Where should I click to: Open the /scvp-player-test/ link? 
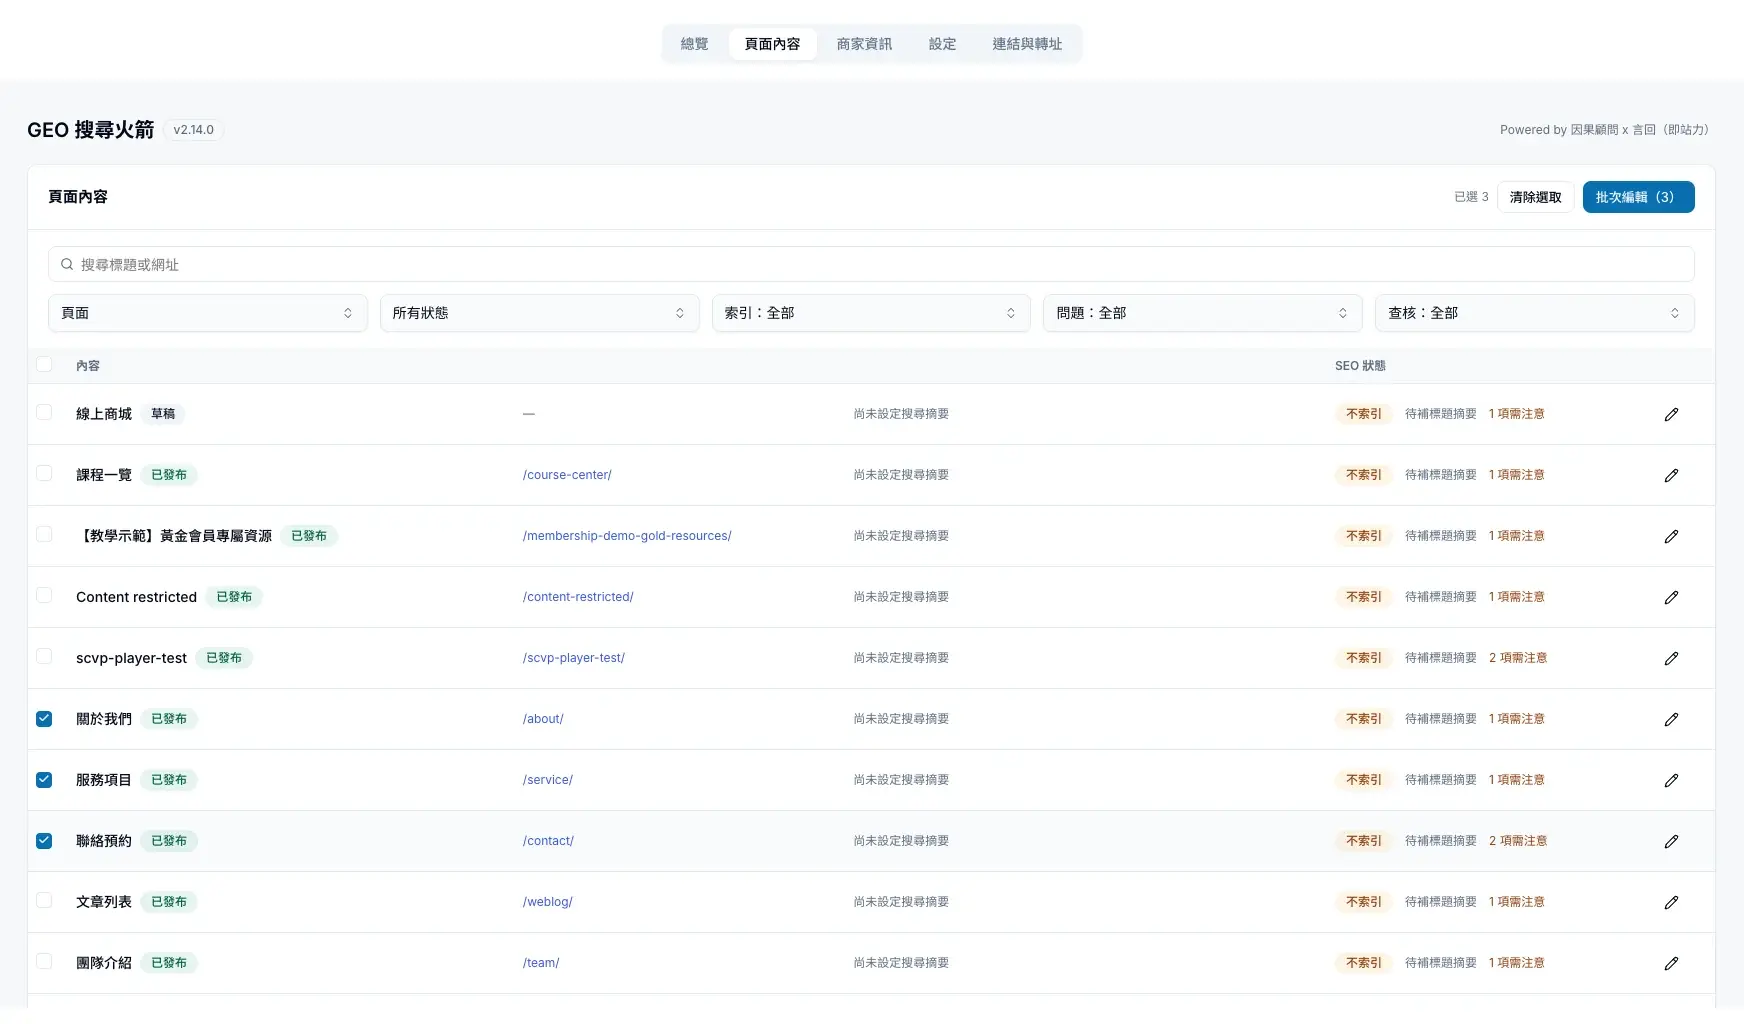(x=573, y=658)
